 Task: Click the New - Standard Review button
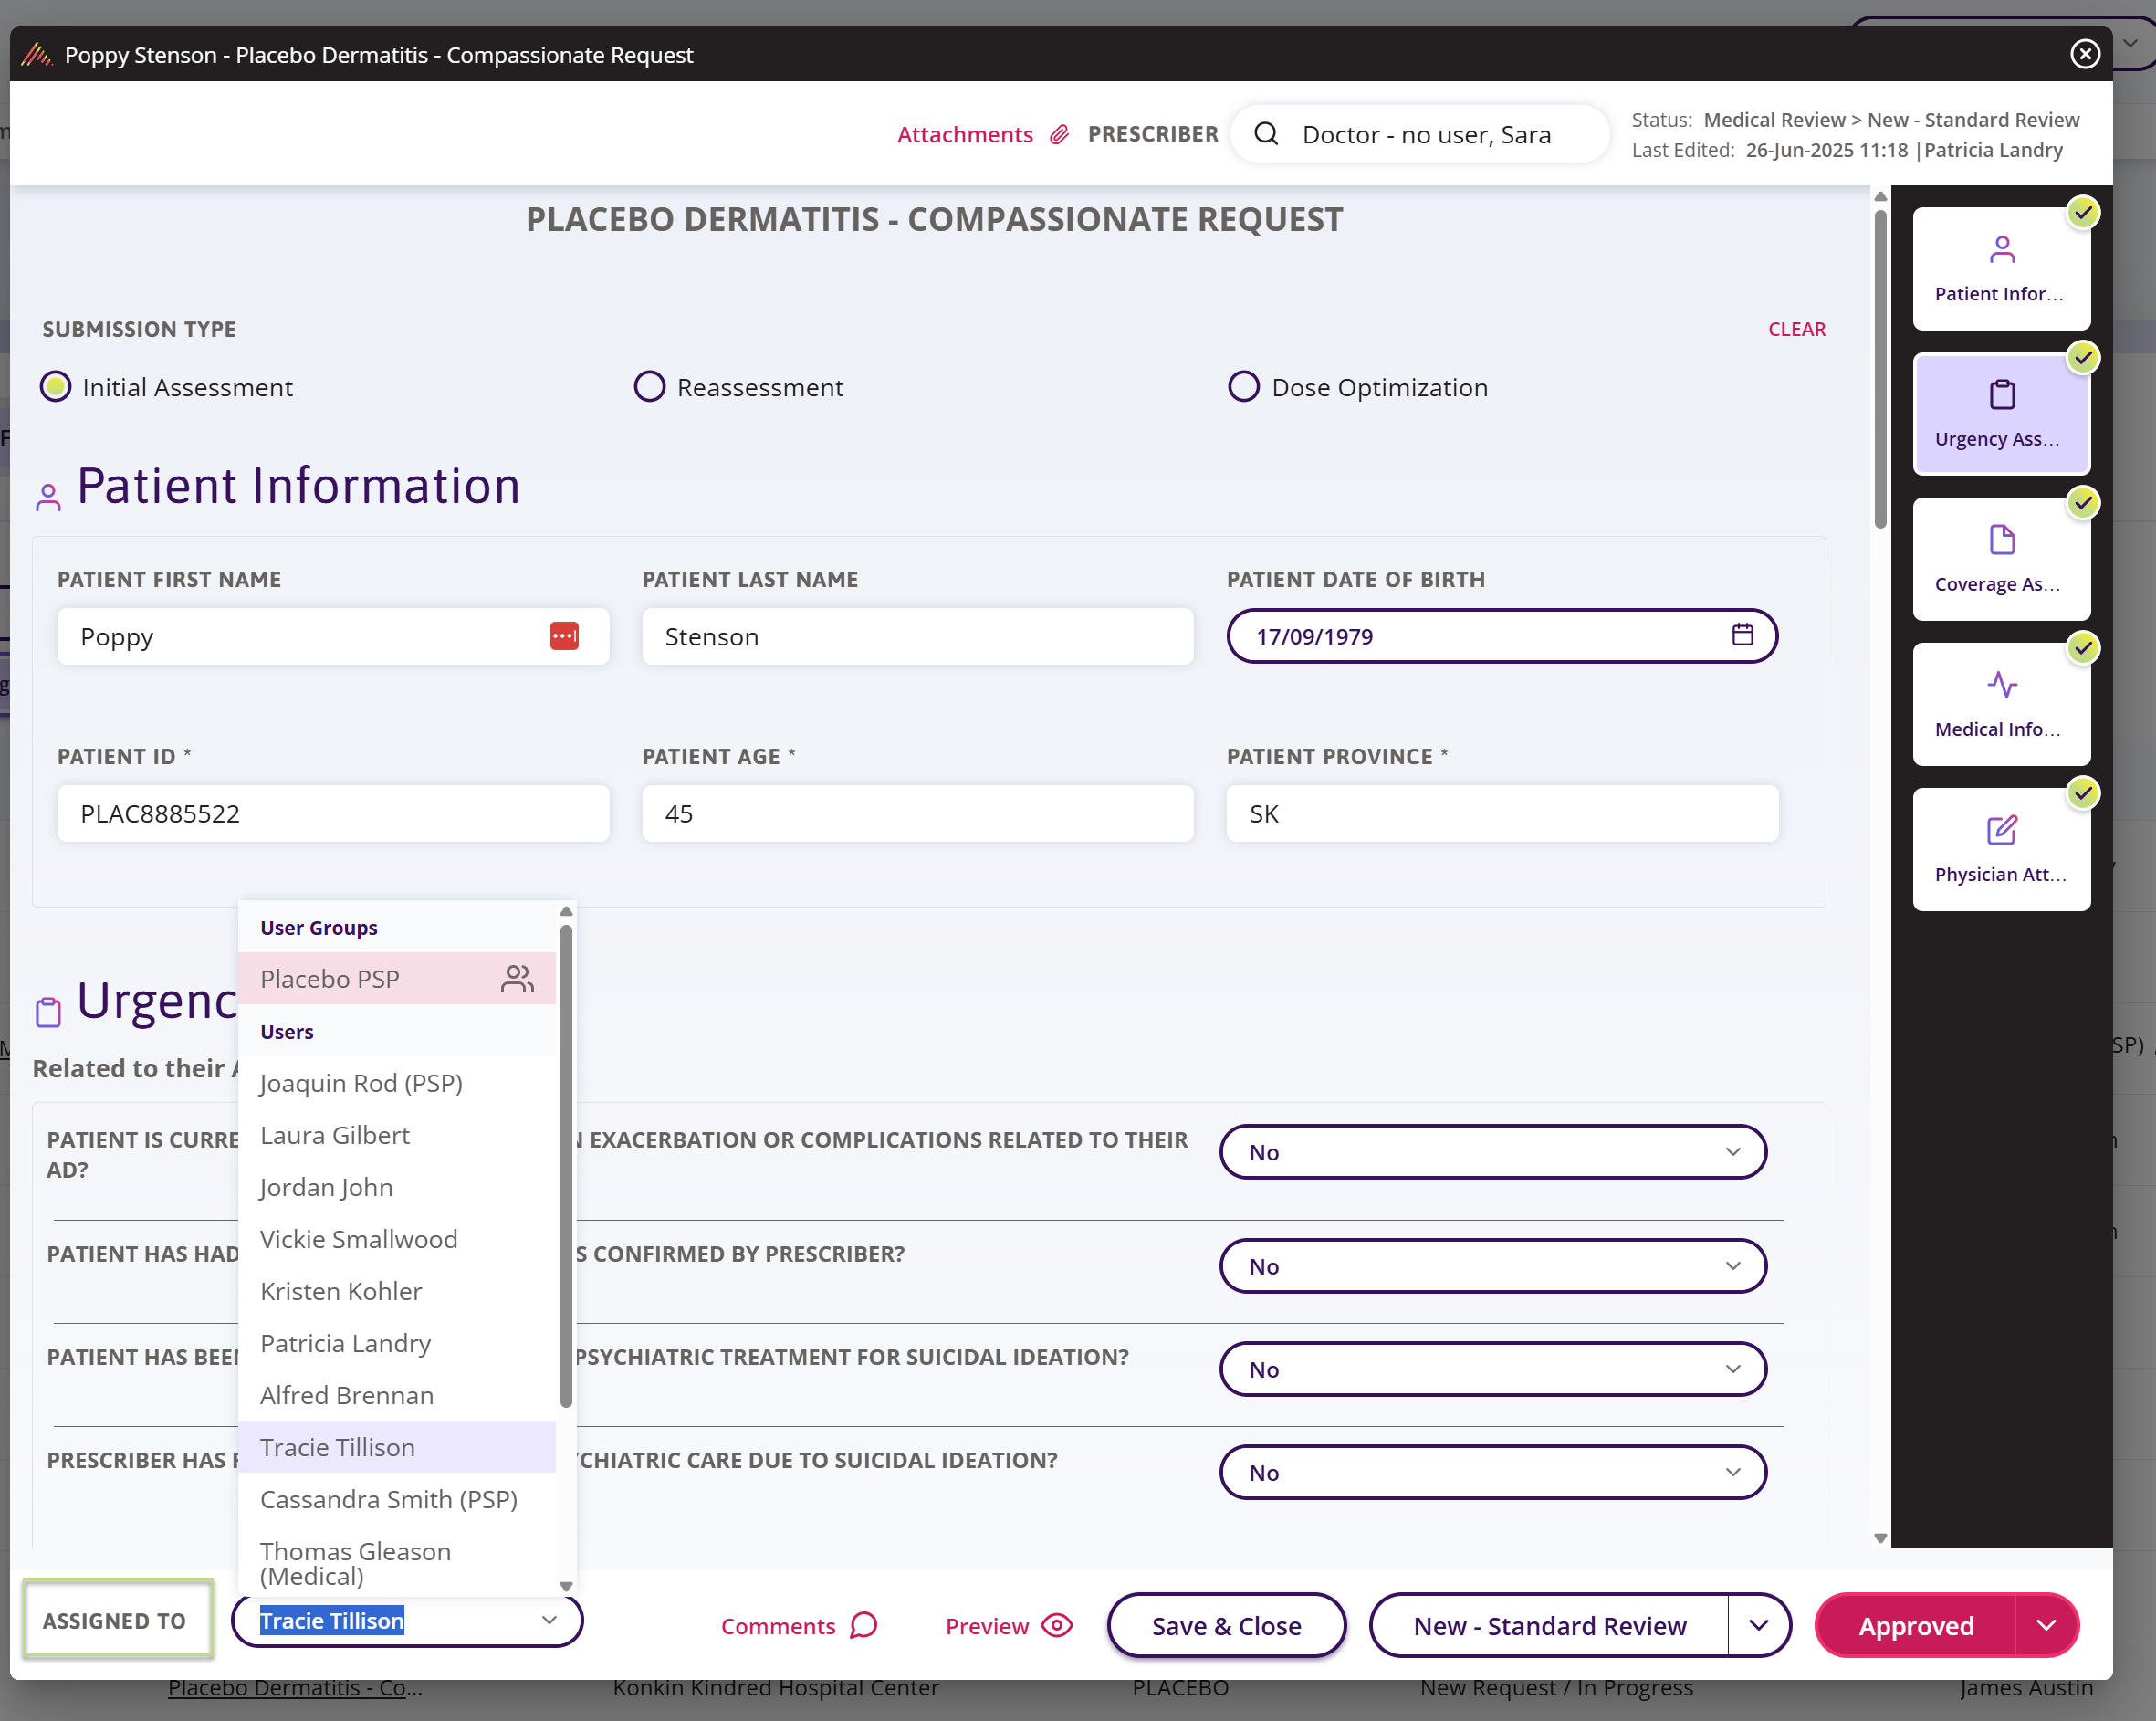pos(1549,1625)
